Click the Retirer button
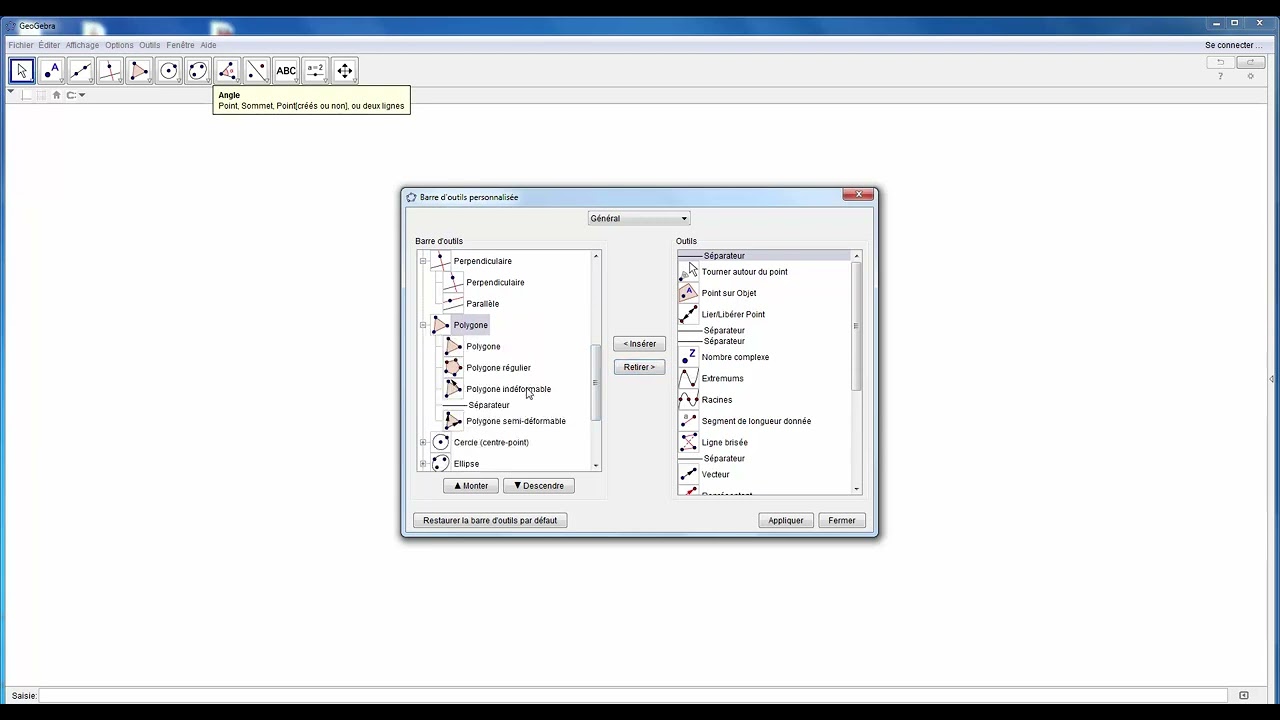The image size is (1280, 720). pos(639,367)
